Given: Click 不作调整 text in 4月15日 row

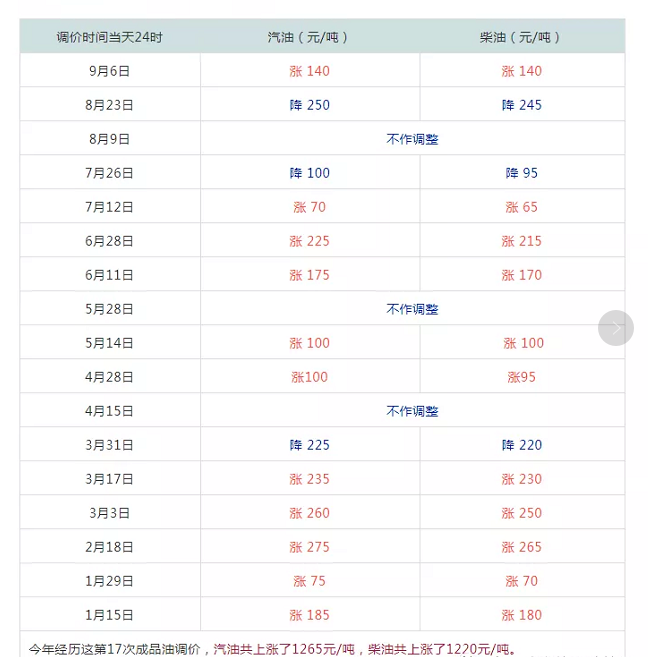Looking at the screenshot, I should tap(412, 411).
